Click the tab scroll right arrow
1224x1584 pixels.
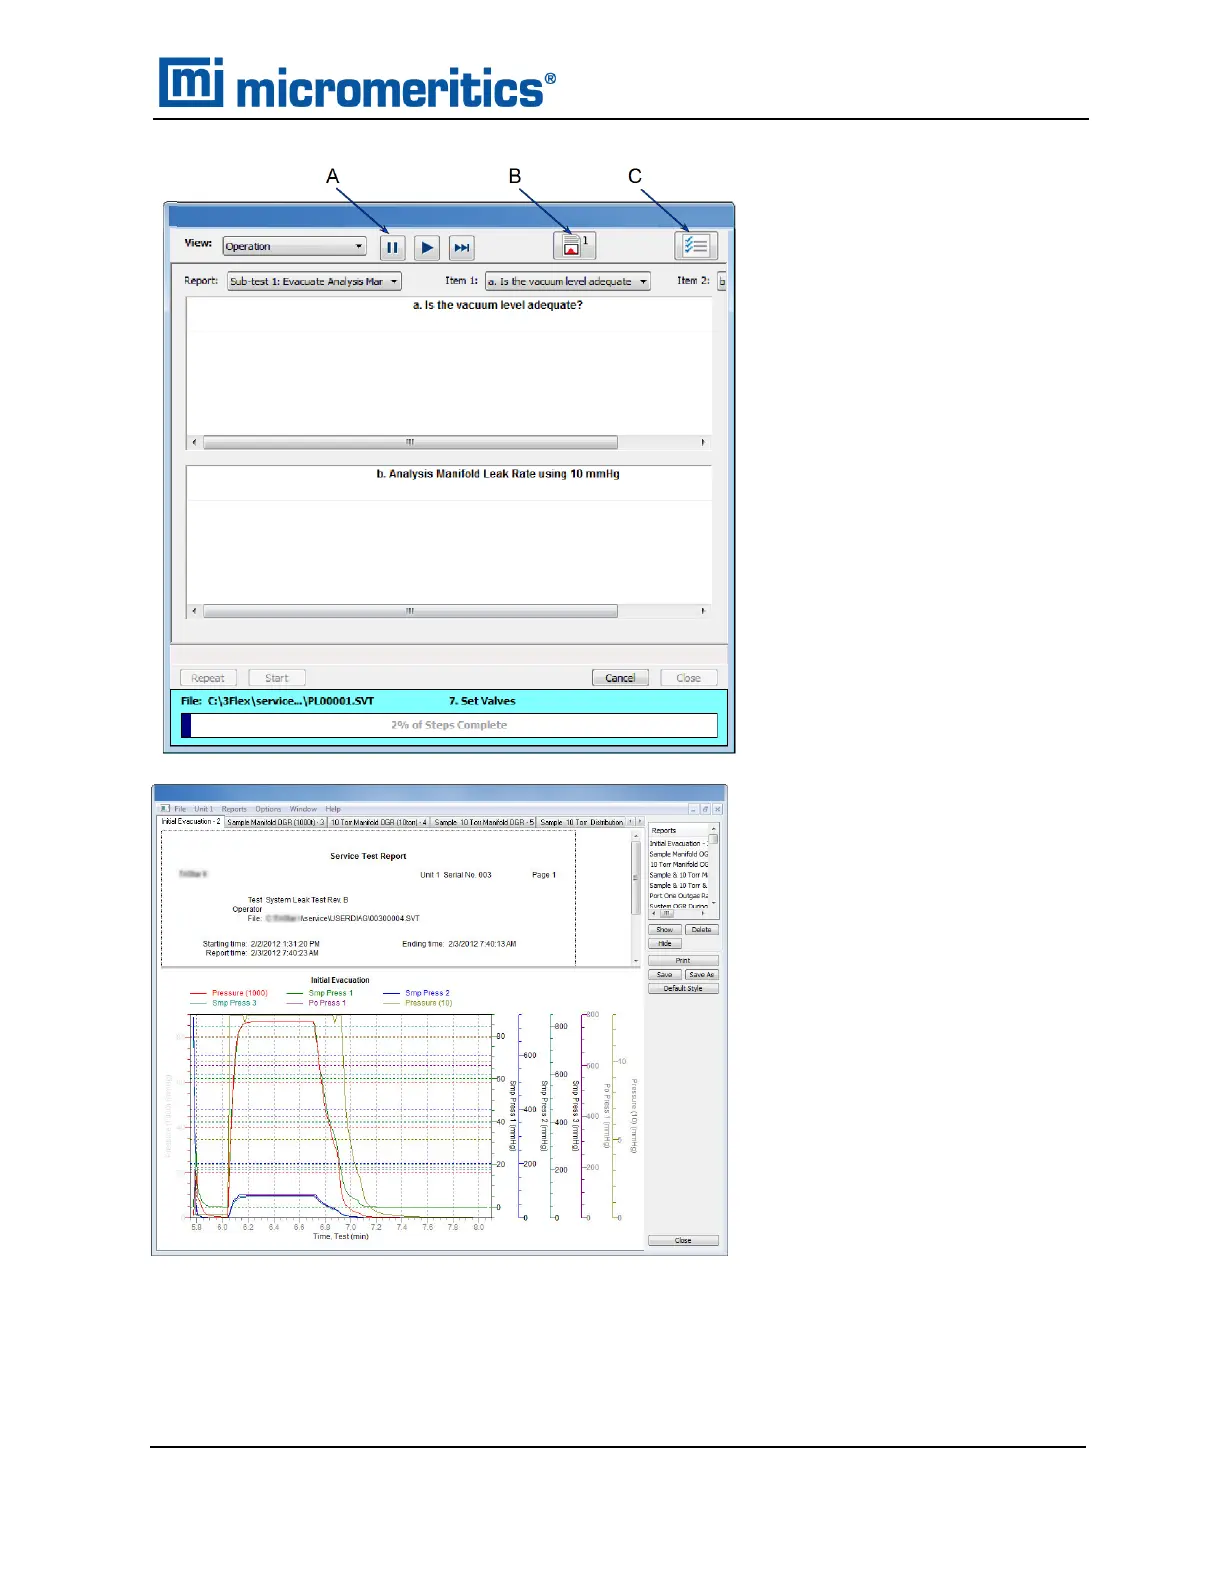[639, 822]
